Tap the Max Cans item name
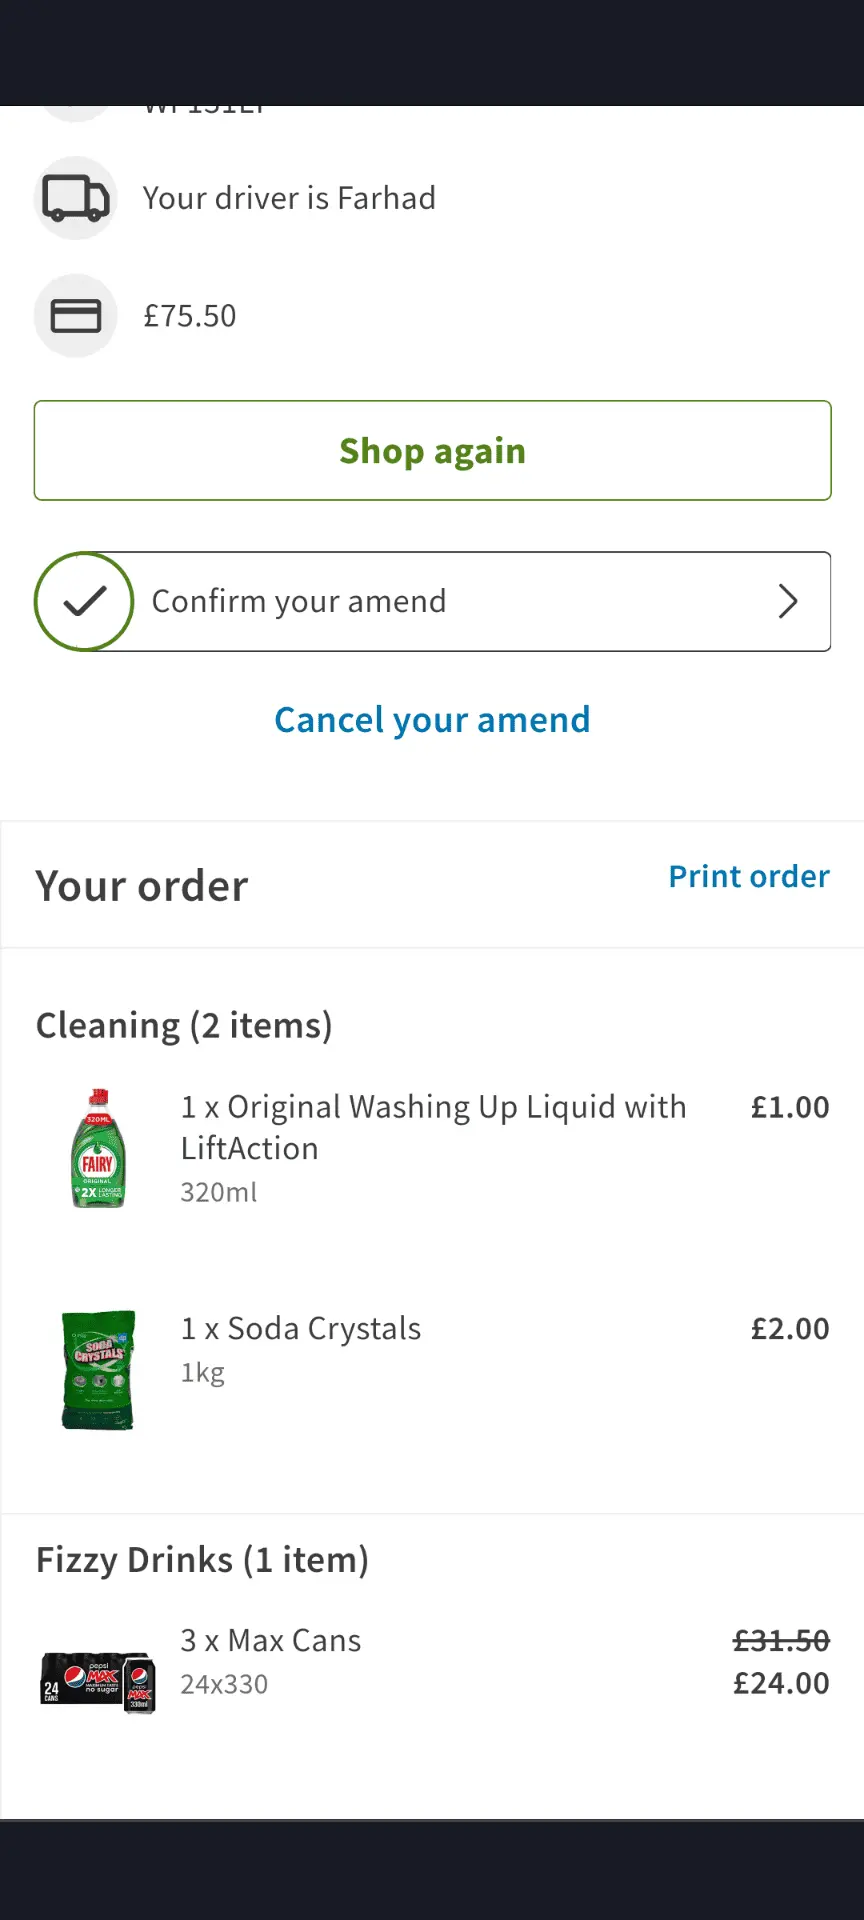 271,1641
